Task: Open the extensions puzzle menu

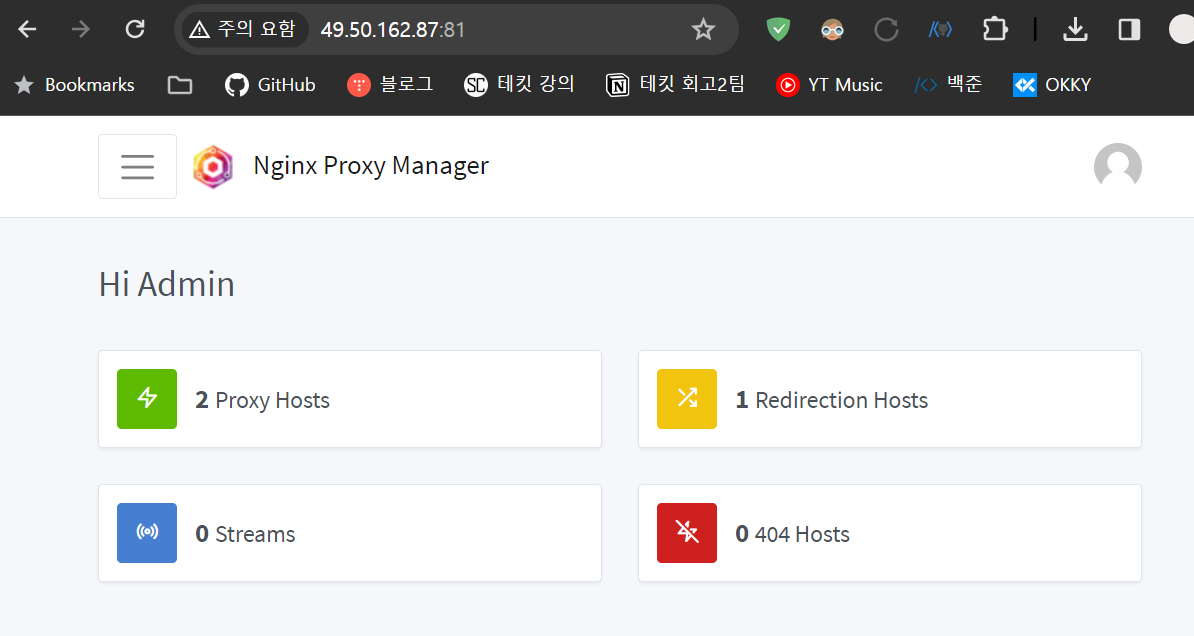Action: pyautogui.click(x=994, y=30)
